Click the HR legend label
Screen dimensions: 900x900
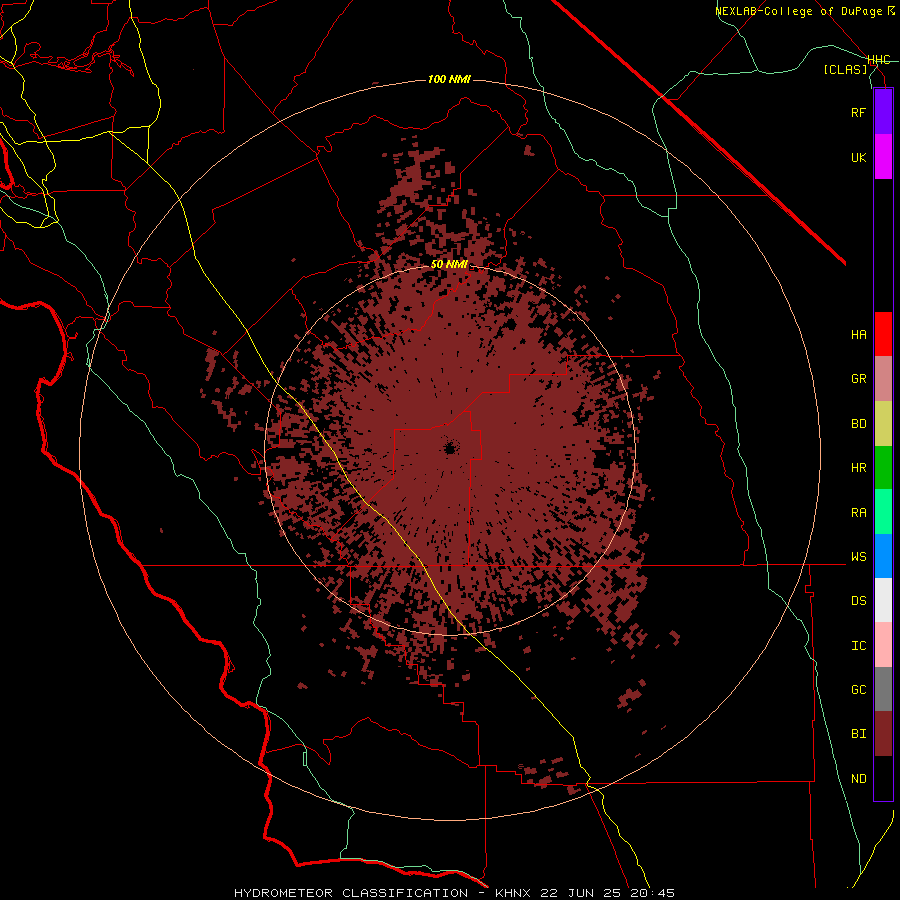point(858,468)
